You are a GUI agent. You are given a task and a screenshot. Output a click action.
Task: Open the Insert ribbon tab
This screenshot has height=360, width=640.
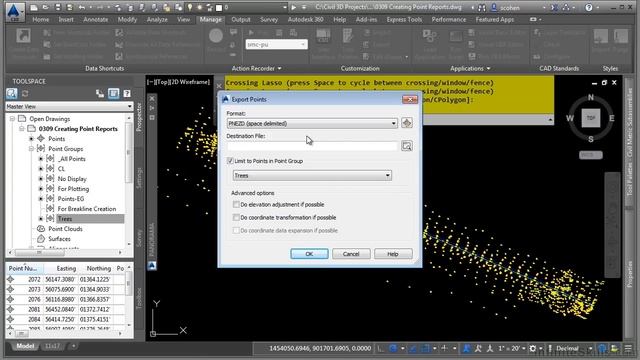click(66, 19)
